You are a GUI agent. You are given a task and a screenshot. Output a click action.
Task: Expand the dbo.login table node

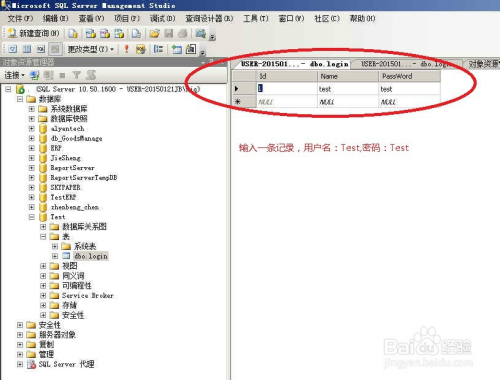[x=55, y=256]
